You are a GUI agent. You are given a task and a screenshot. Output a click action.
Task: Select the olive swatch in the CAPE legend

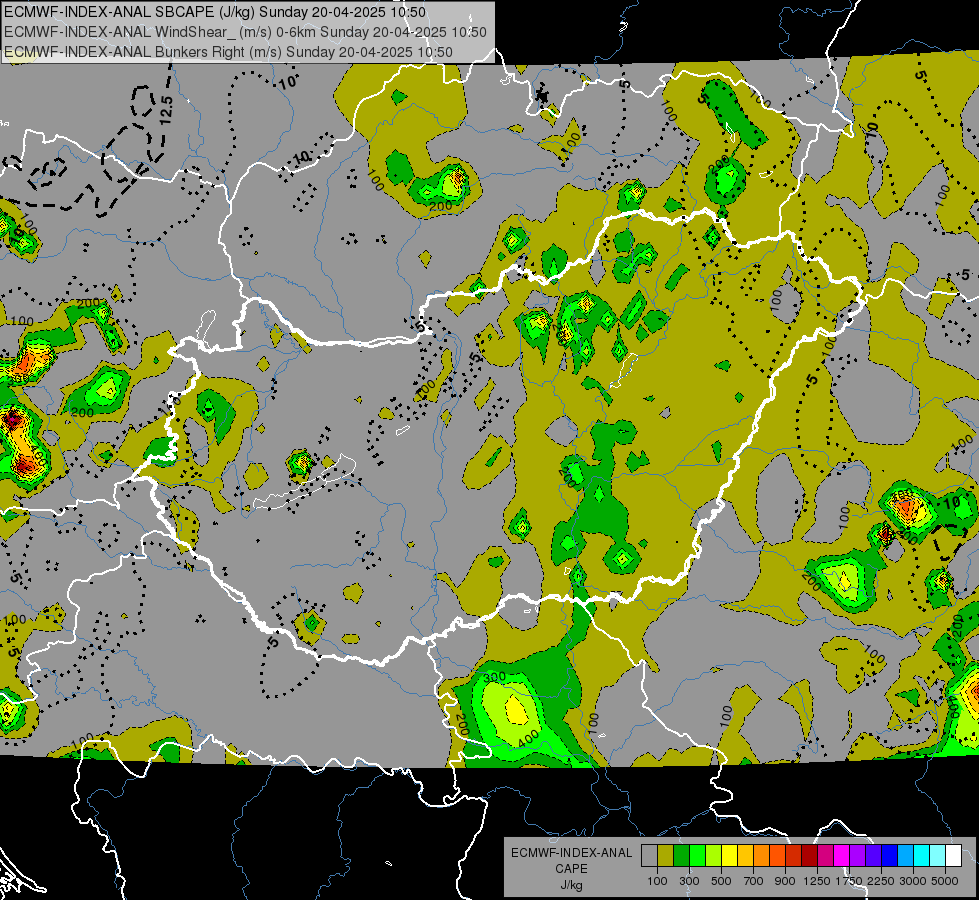[666, 856]
